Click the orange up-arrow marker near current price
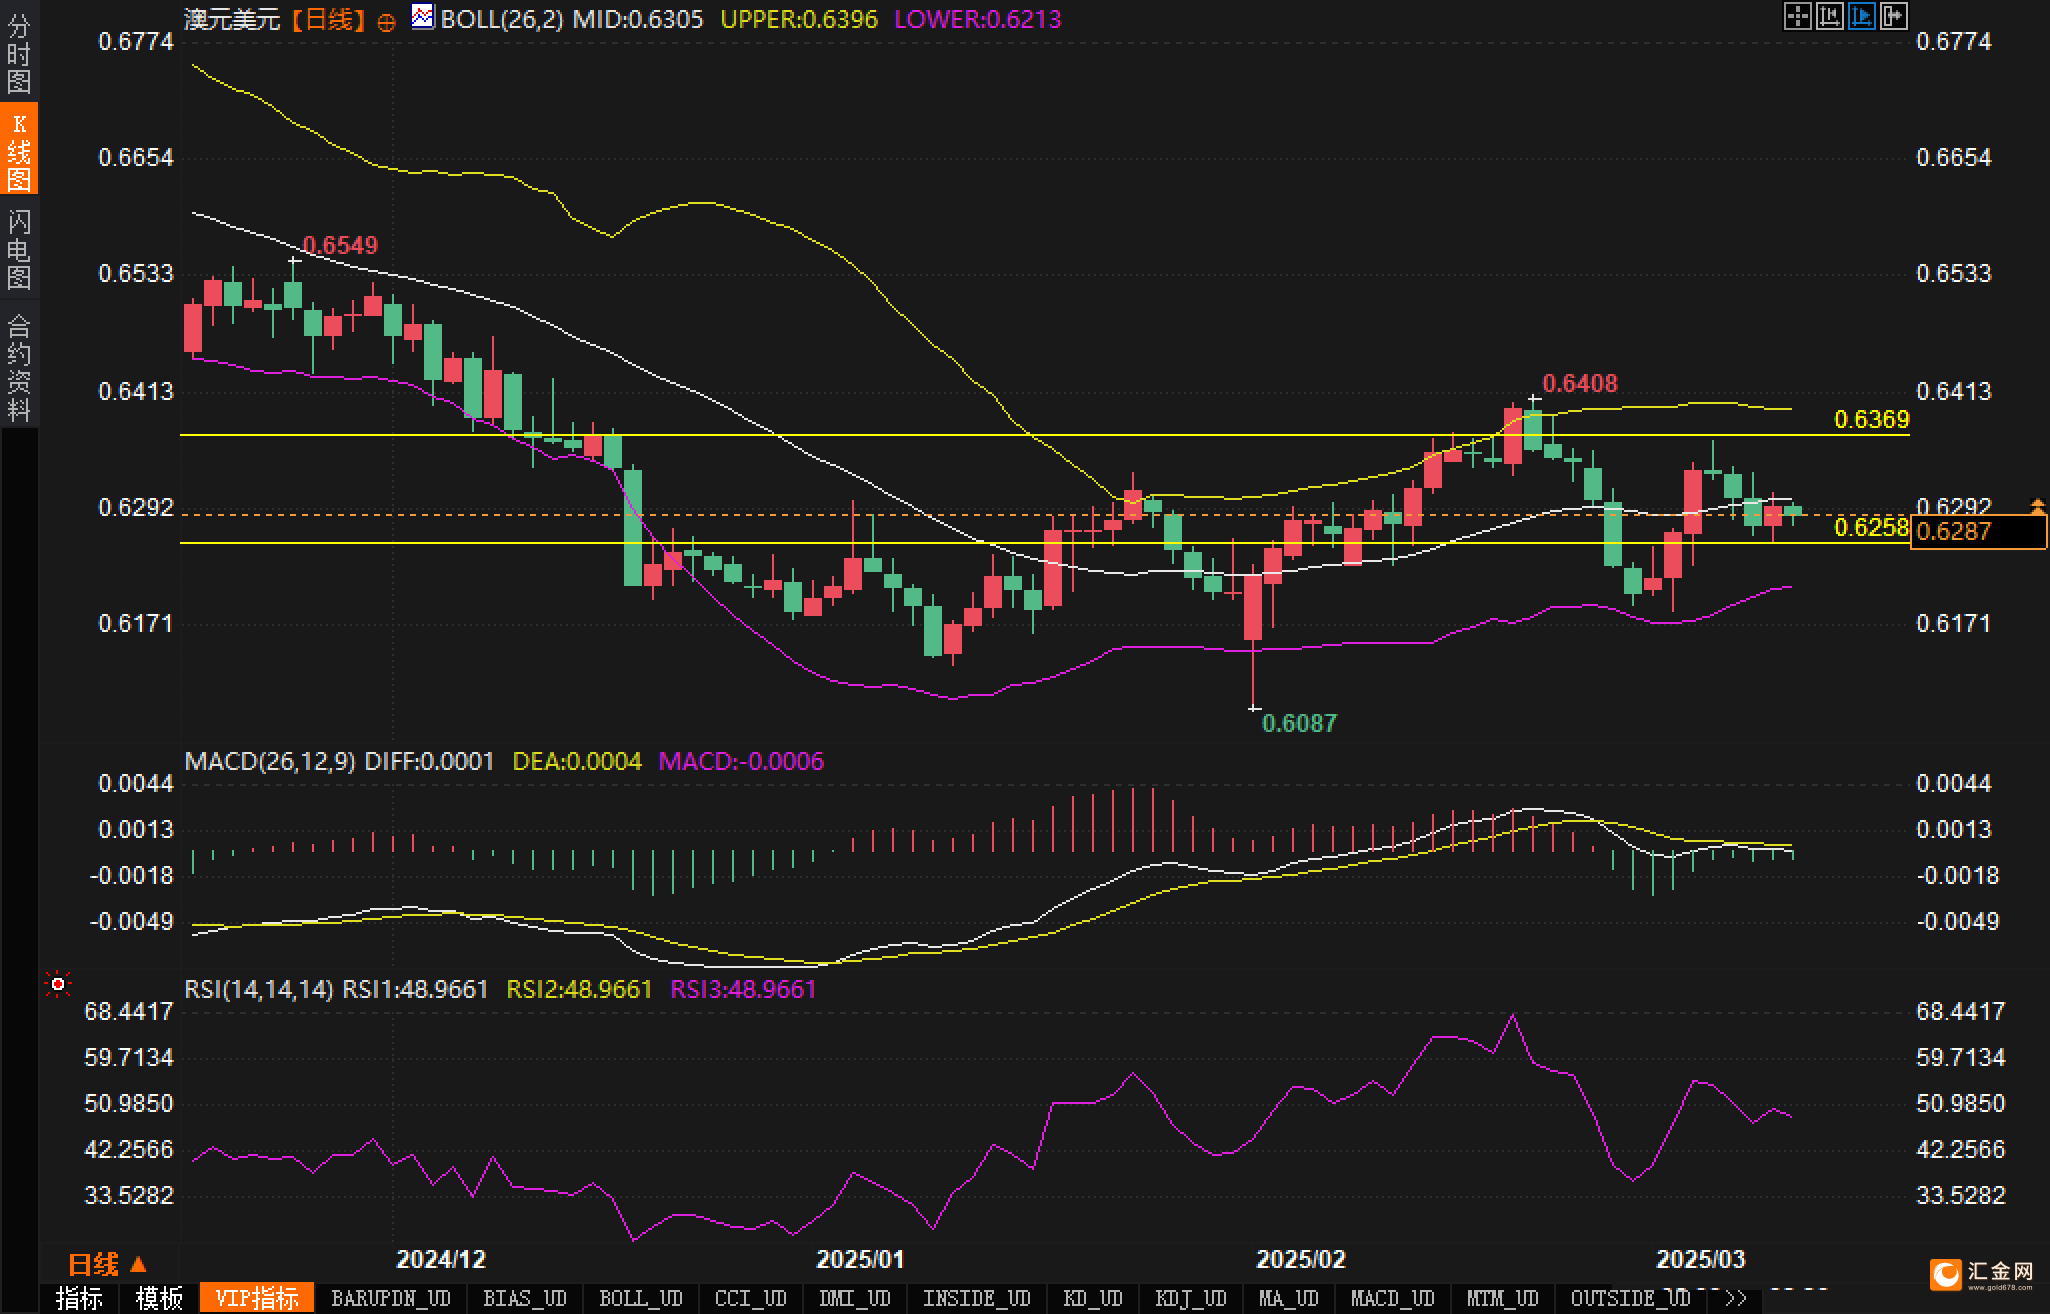The image size is (2050, 1314). pos(2037,506)
